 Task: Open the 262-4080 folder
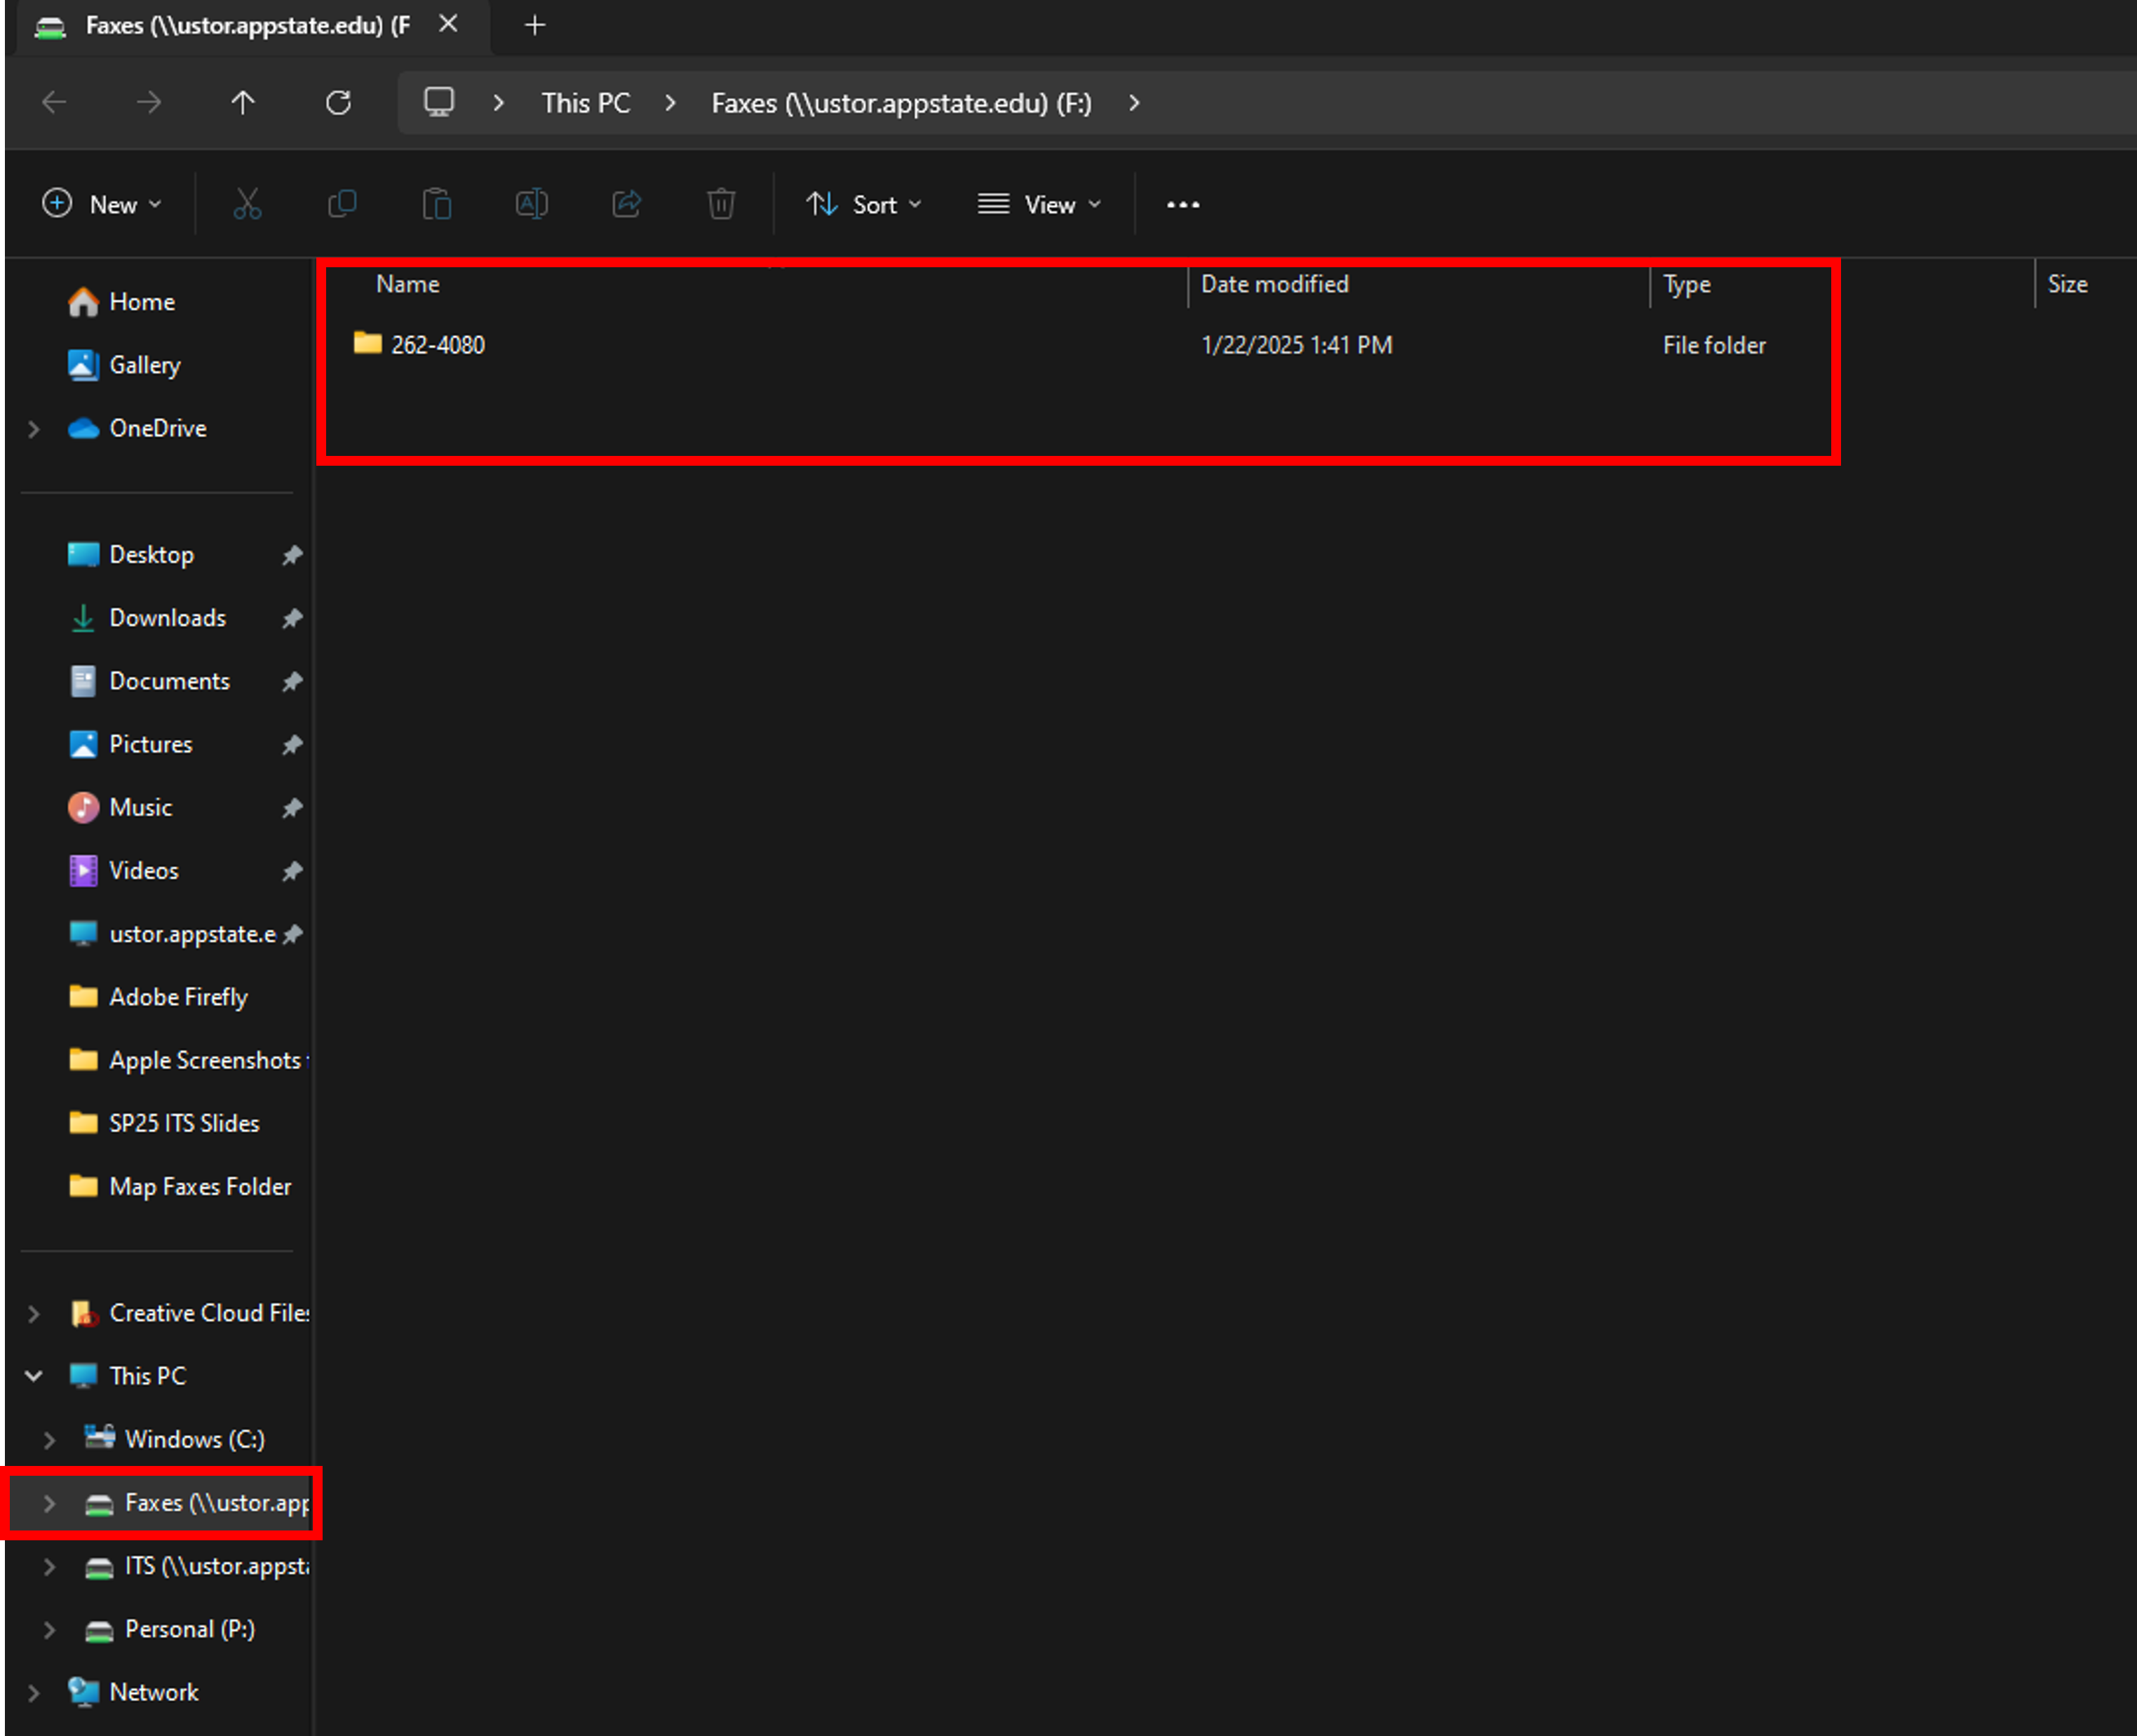[437, 345]
